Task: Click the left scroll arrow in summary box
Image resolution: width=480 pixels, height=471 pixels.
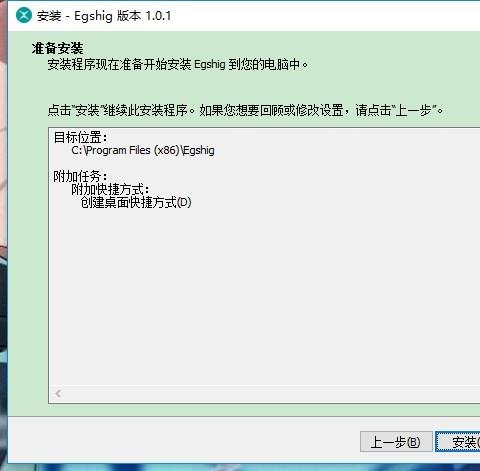Action: pos(58,393)
